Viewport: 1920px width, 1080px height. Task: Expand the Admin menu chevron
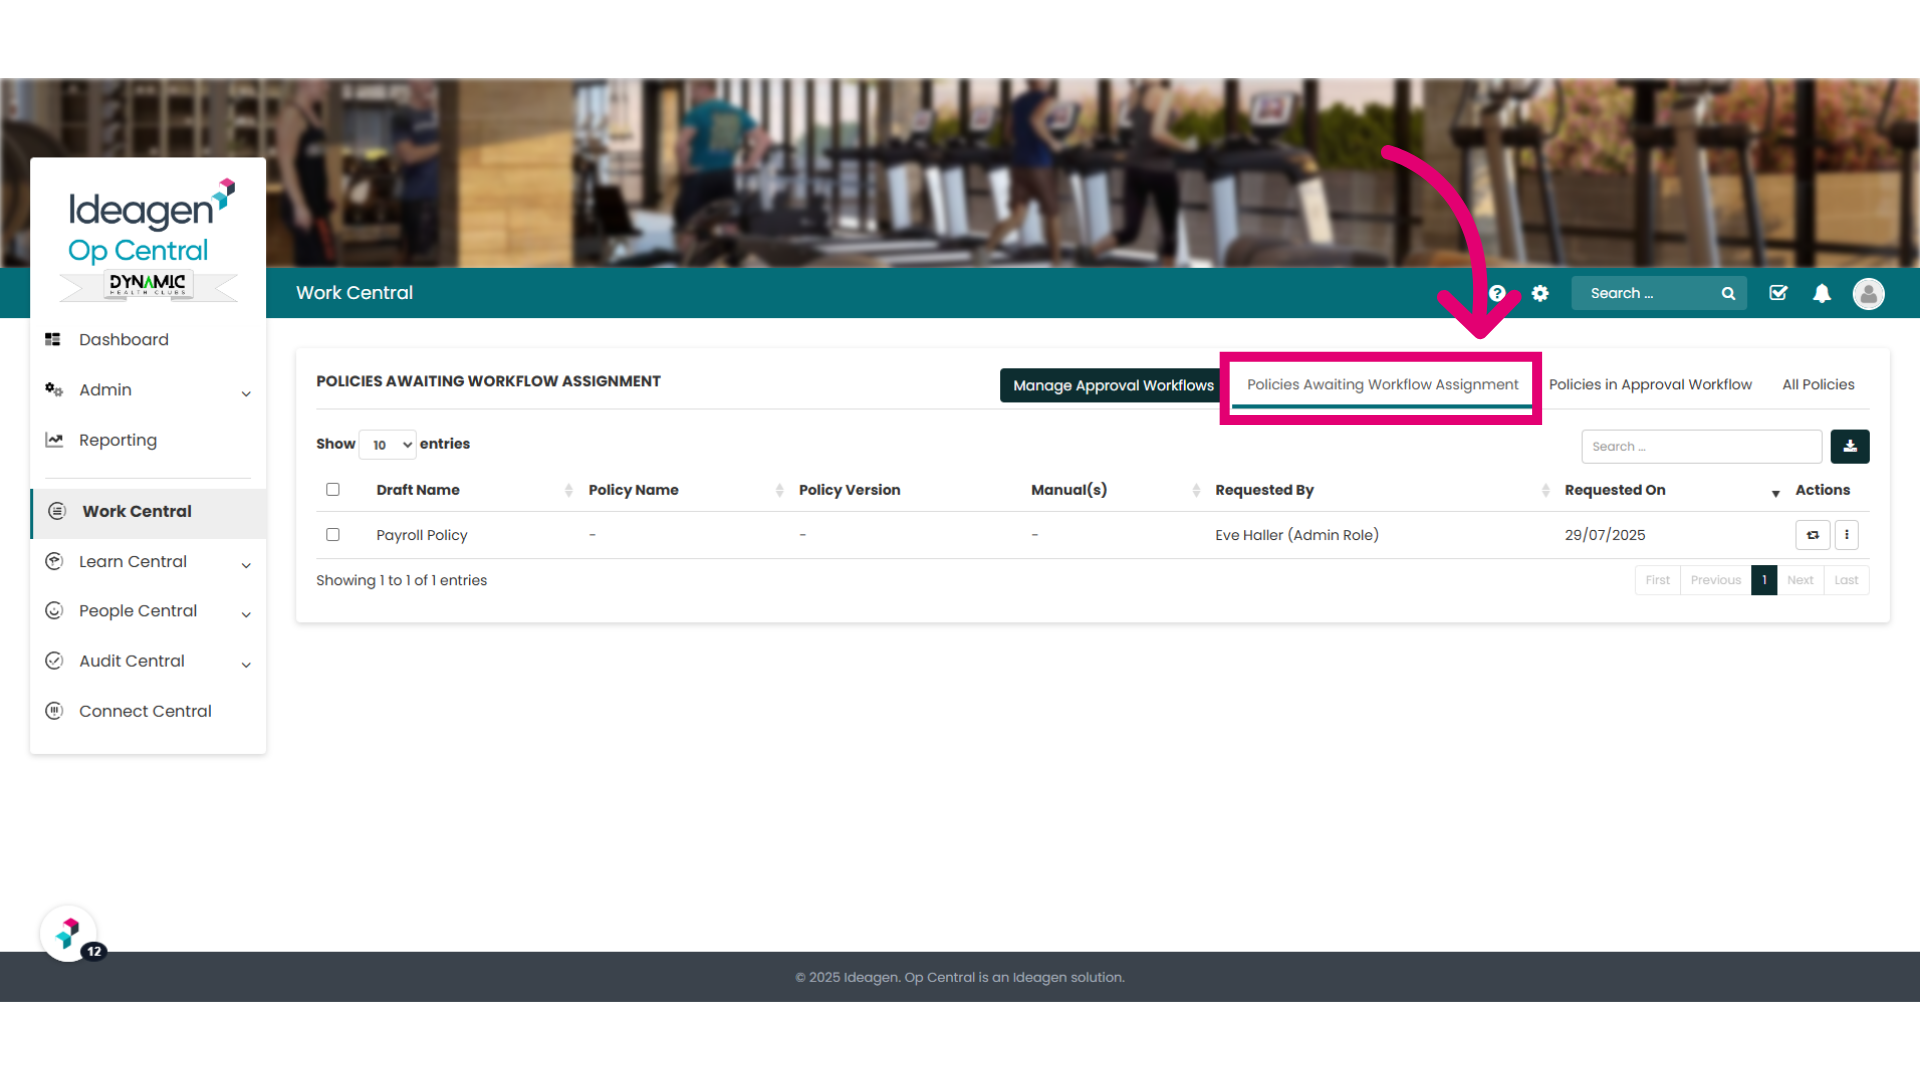(x=246, y=393)
